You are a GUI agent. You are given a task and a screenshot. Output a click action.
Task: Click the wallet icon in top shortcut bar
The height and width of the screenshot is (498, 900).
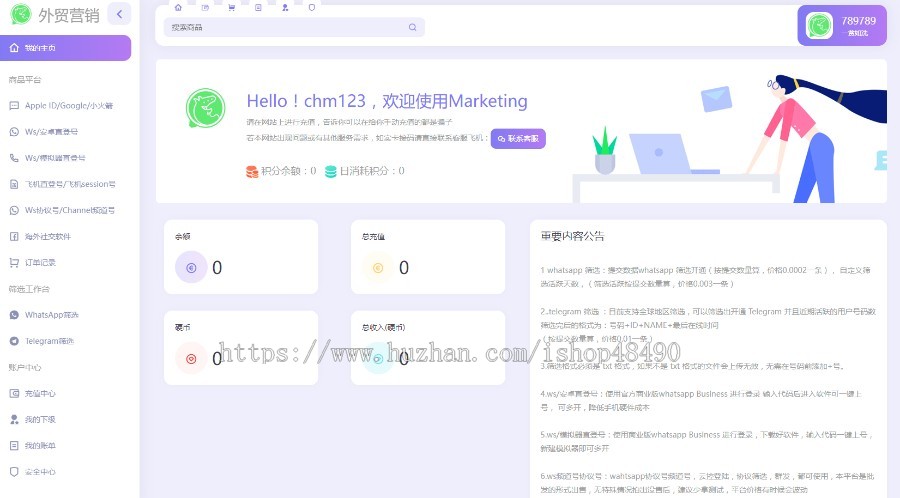point(205,7)
